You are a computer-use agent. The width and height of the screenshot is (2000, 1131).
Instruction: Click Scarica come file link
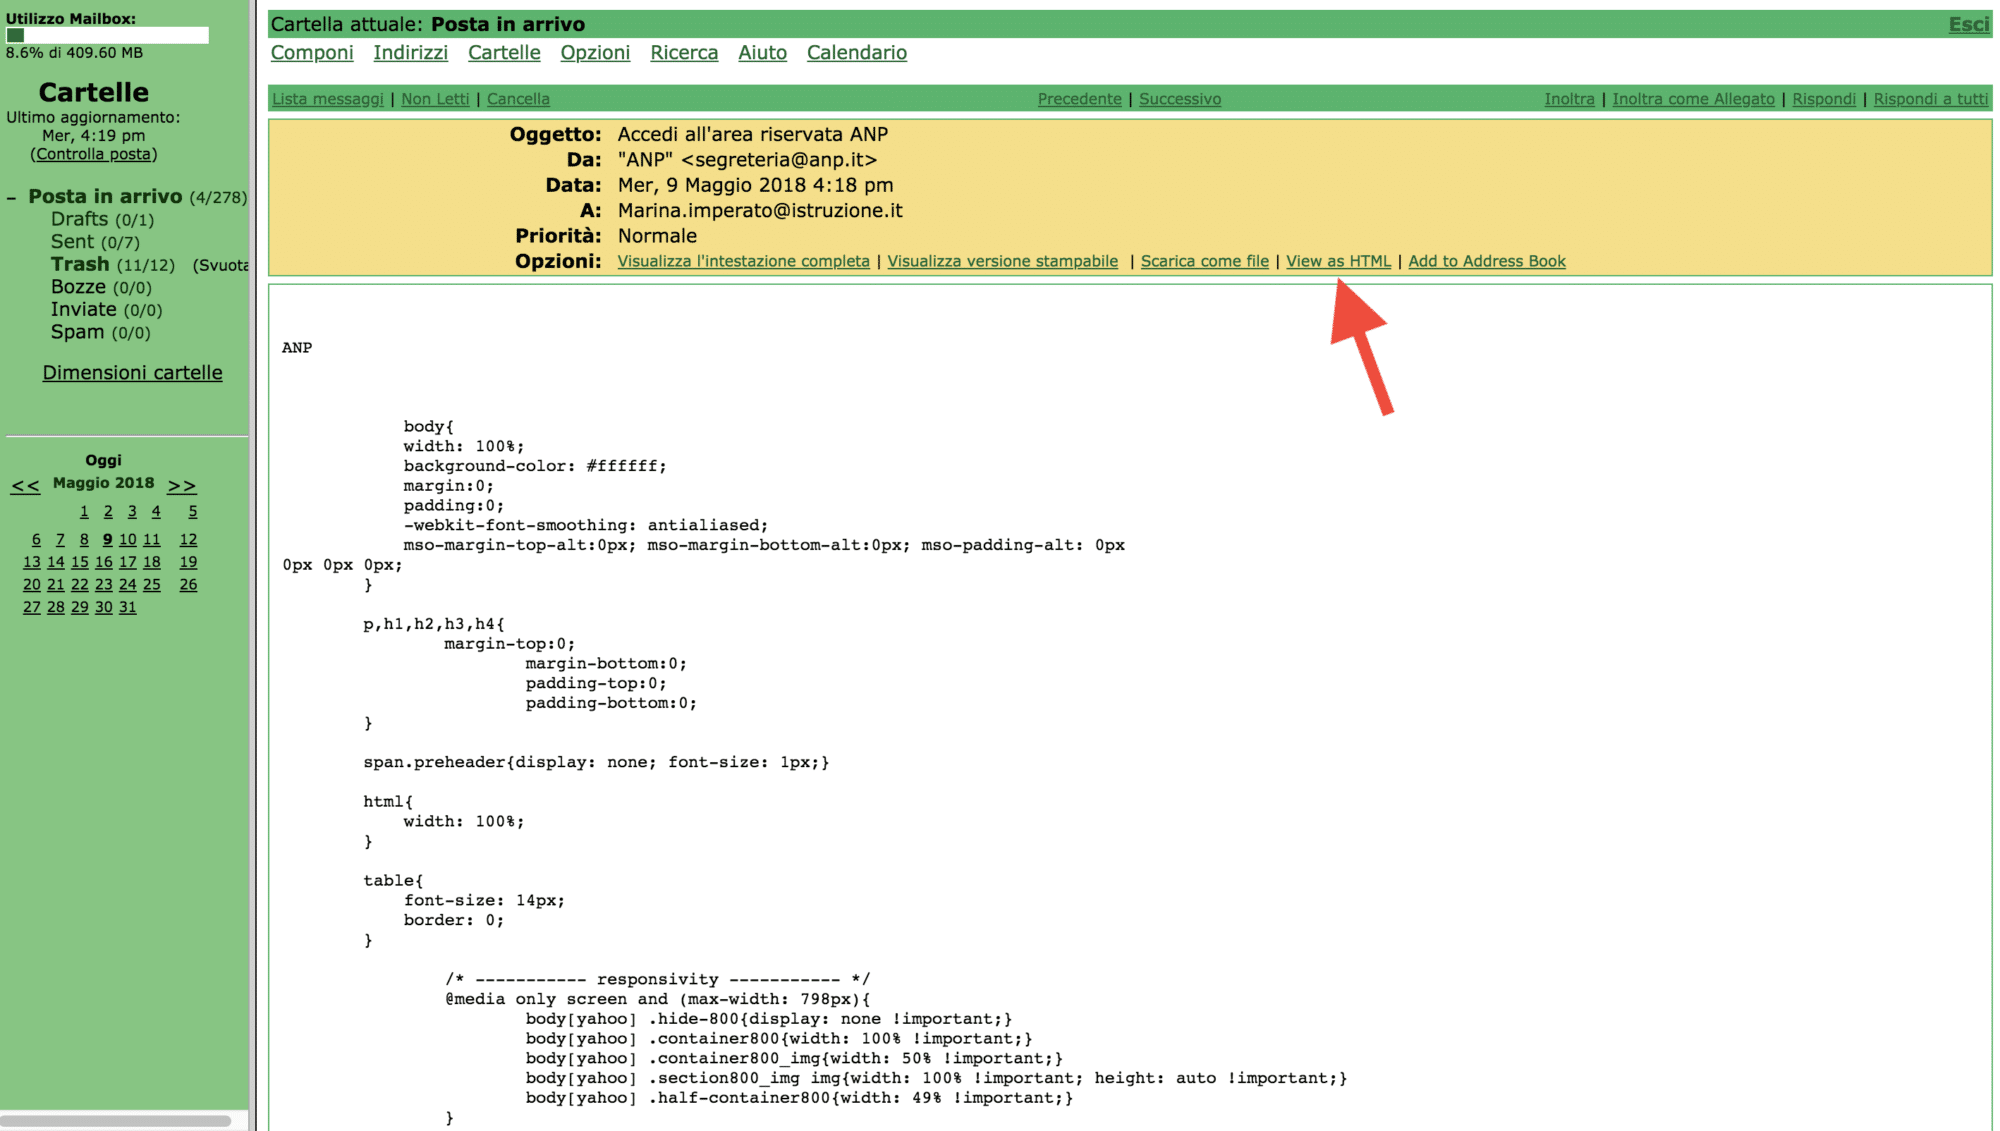pyautogui.click(x=1204, y=261)
